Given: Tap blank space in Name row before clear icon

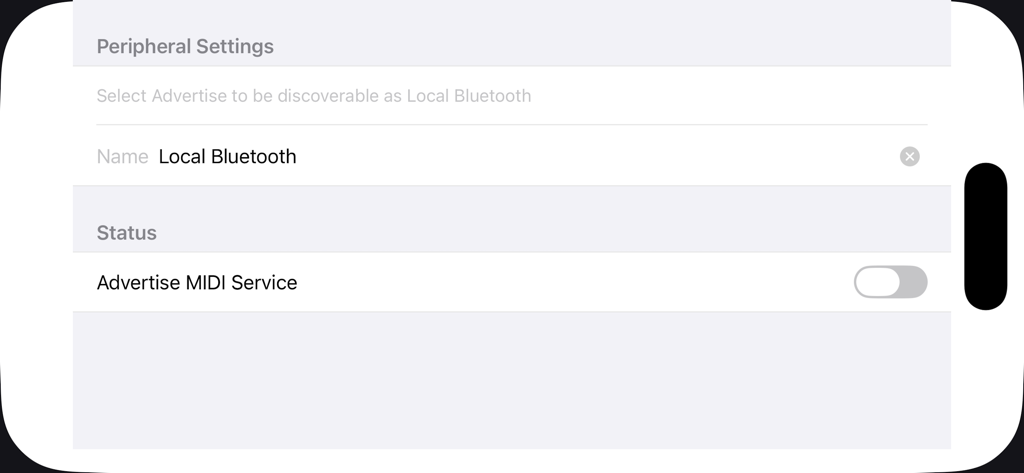Looking at the screenshot, I should coord(600,156).
